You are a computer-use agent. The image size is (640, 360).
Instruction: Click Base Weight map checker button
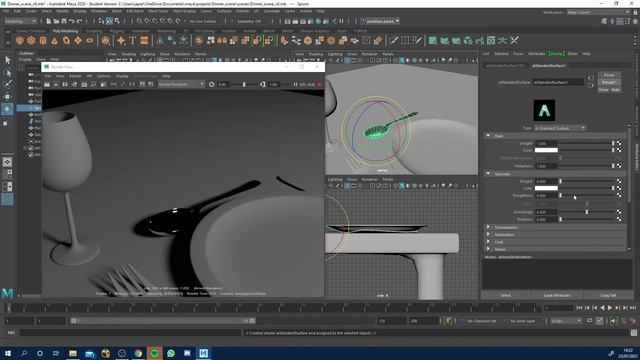619,143
